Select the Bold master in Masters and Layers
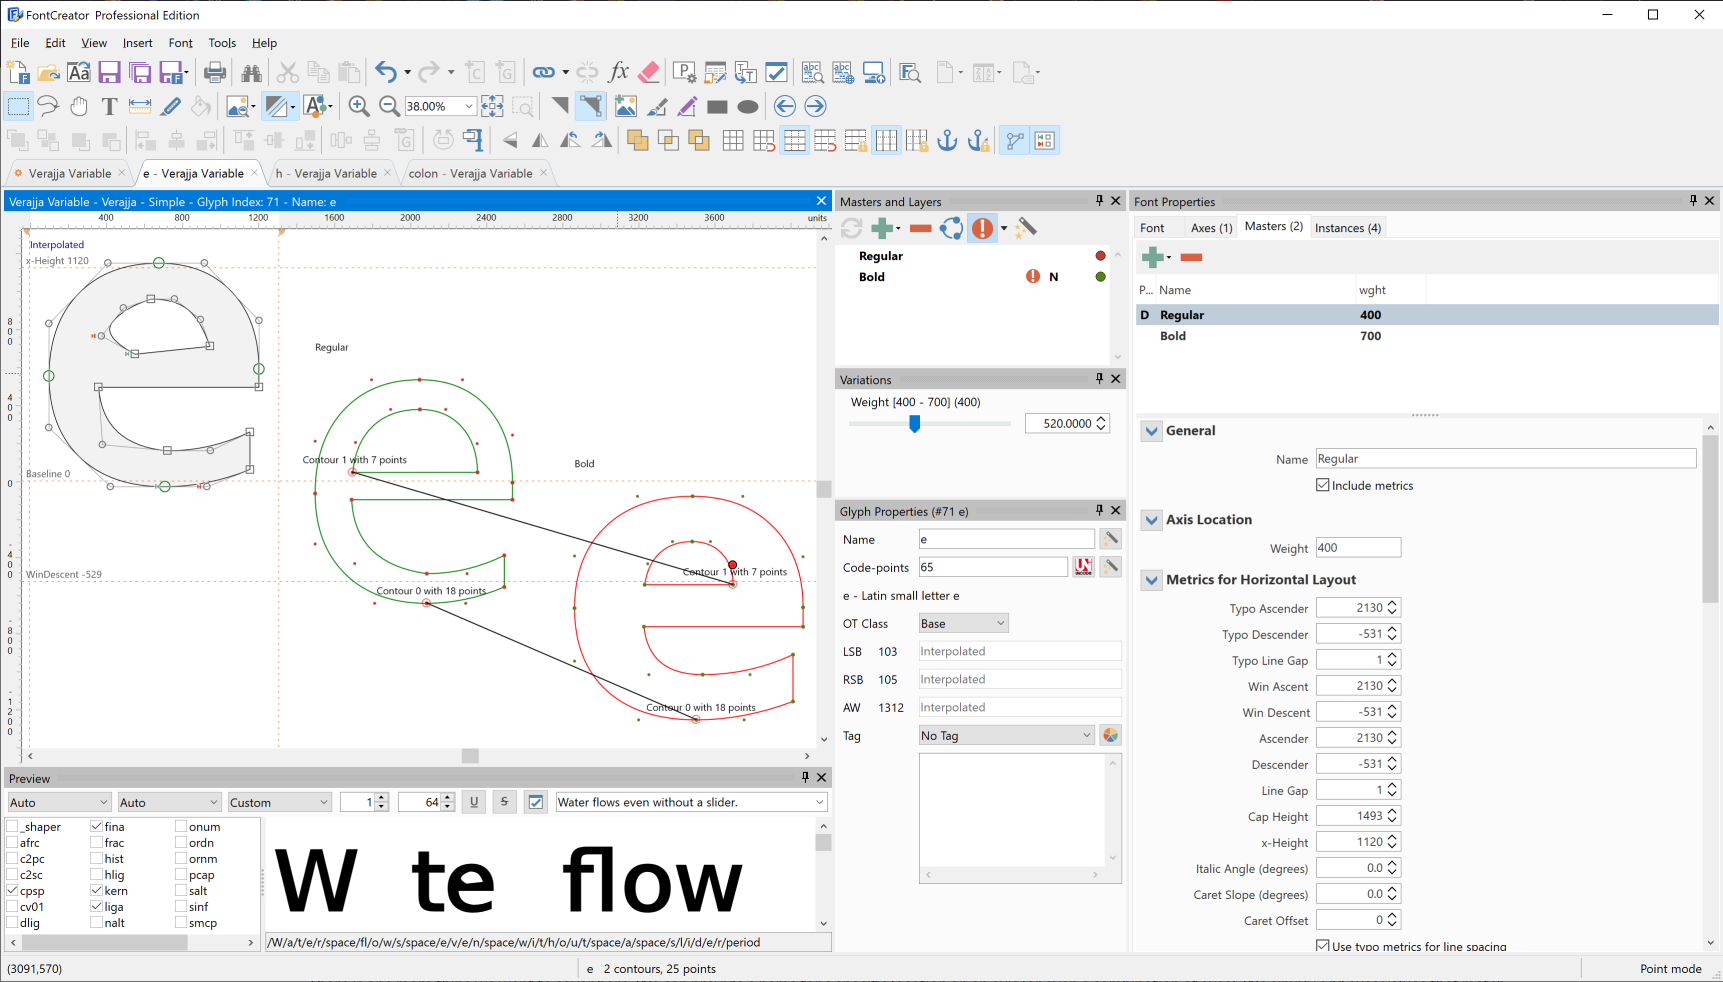Screen dimensions: 1723x982 [872, 277]
